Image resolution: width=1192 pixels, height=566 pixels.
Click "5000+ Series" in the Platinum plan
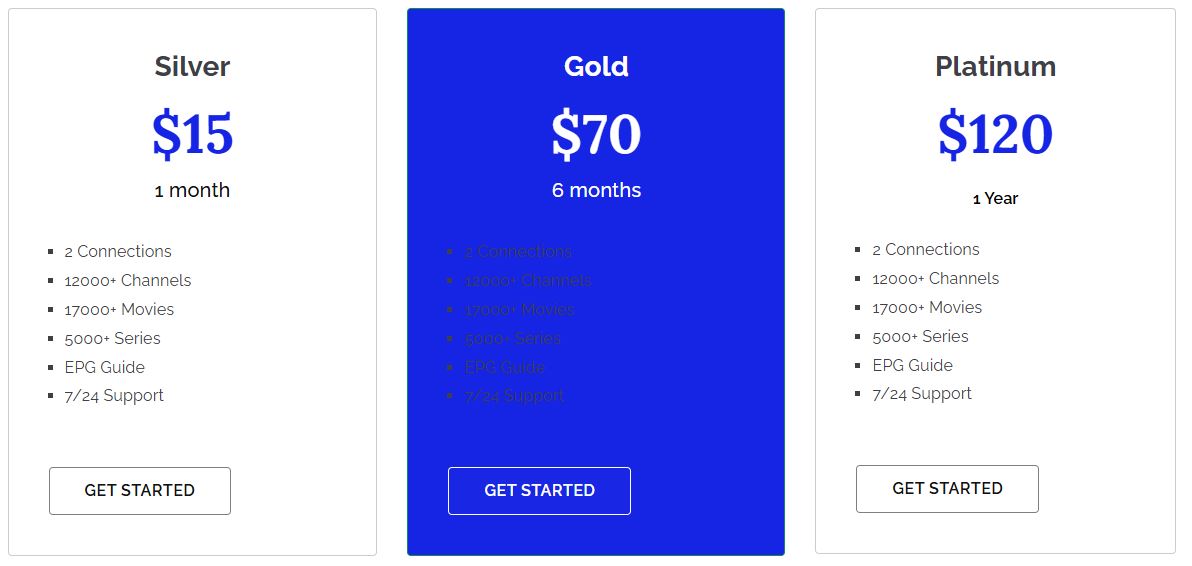920,336
